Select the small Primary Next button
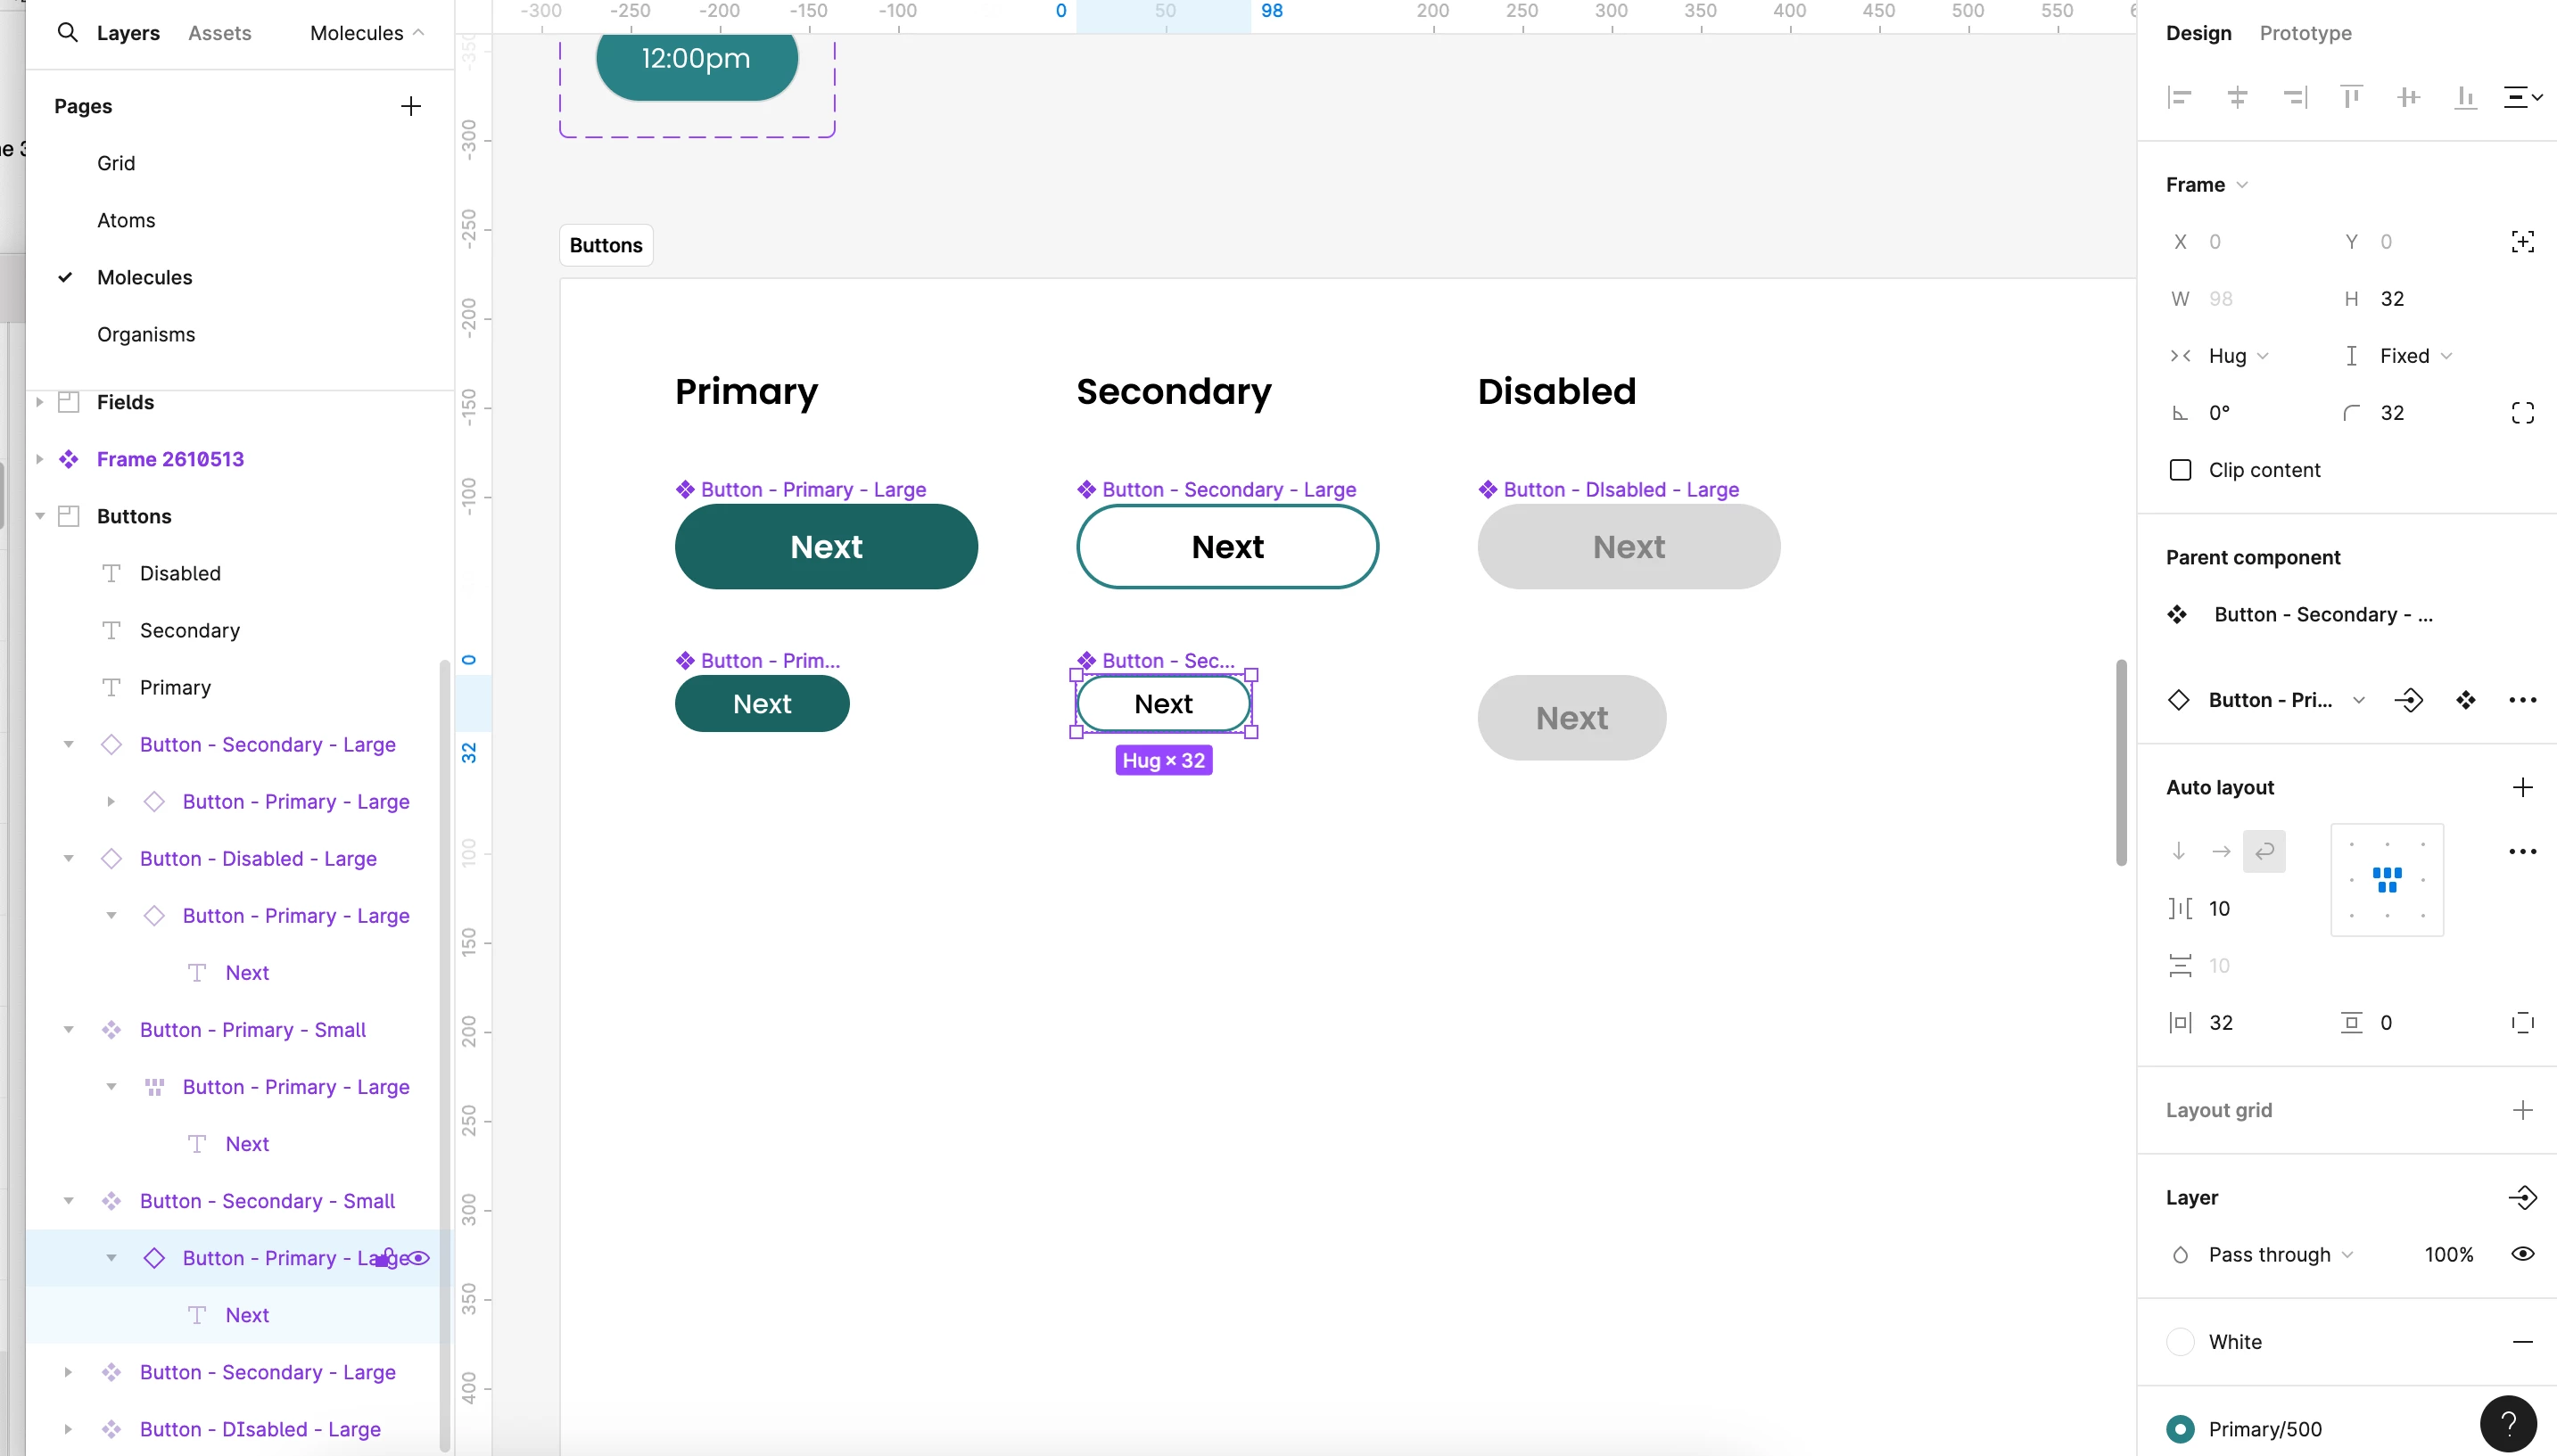This screenshot has height=1456, width=2557. click(x=762, y=703)
